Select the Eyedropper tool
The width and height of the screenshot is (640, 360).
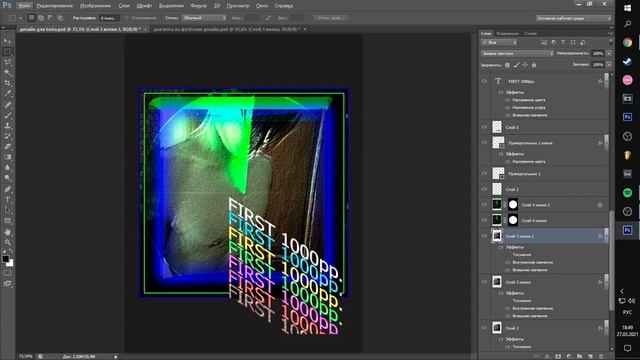coord(7,94)
